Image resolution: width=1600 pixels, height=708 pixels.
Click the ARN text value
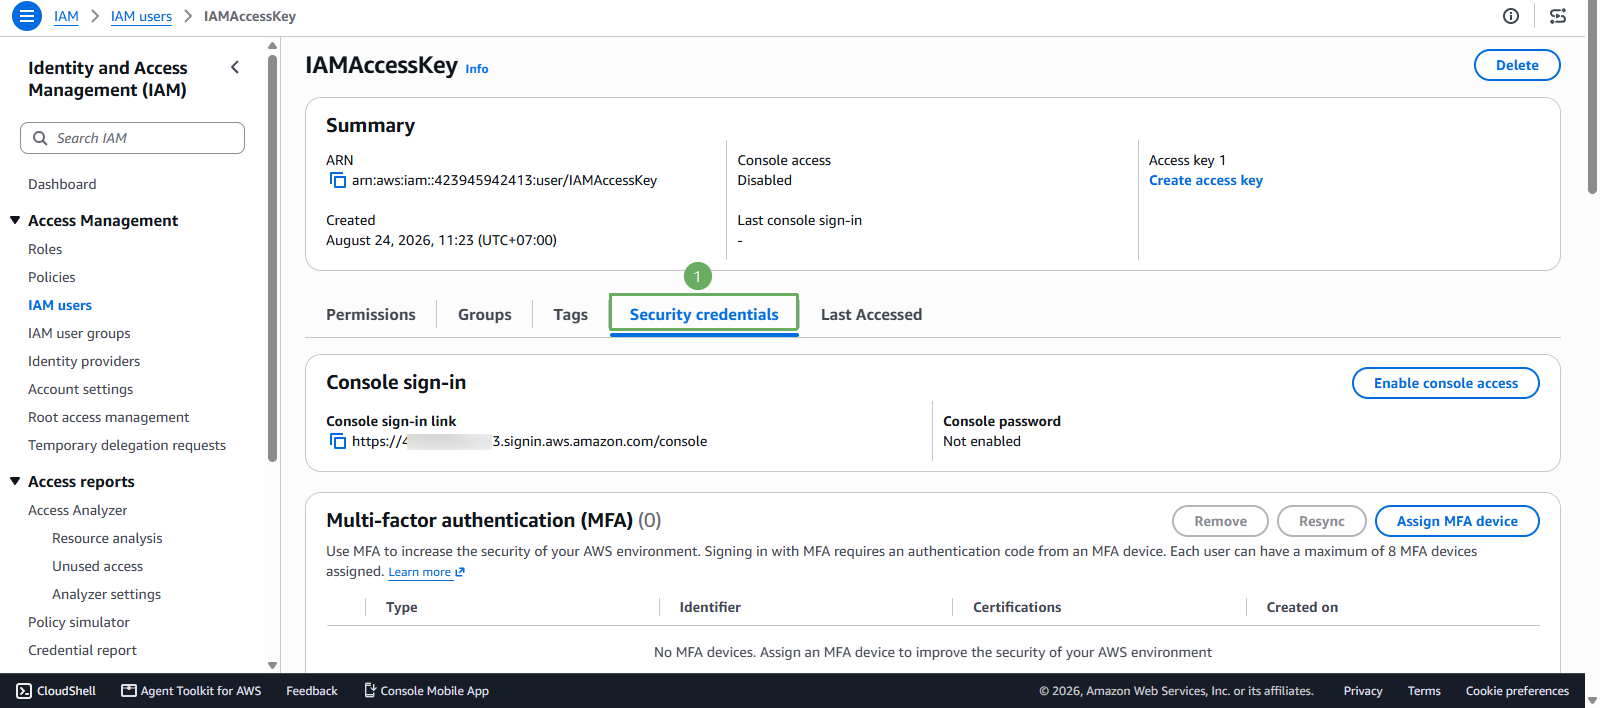point(504,181)
